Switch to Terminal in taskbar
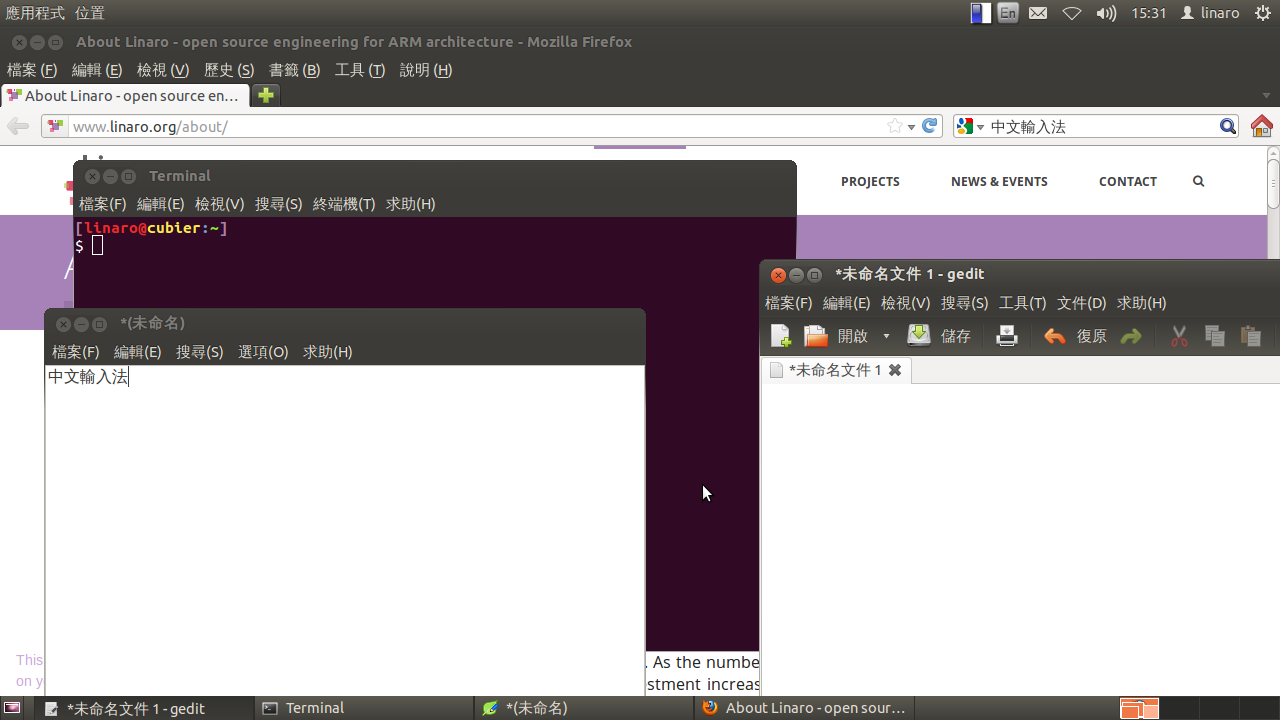This screenshot has height=720, width=1280. (x=365, y=708)
